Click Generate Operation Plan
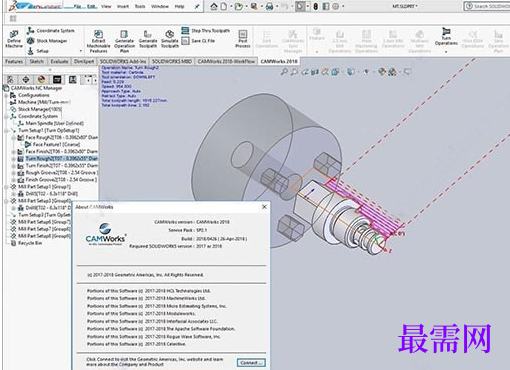Image resolution: width=510 pixels, height=370 pixels. pos(124,41)
